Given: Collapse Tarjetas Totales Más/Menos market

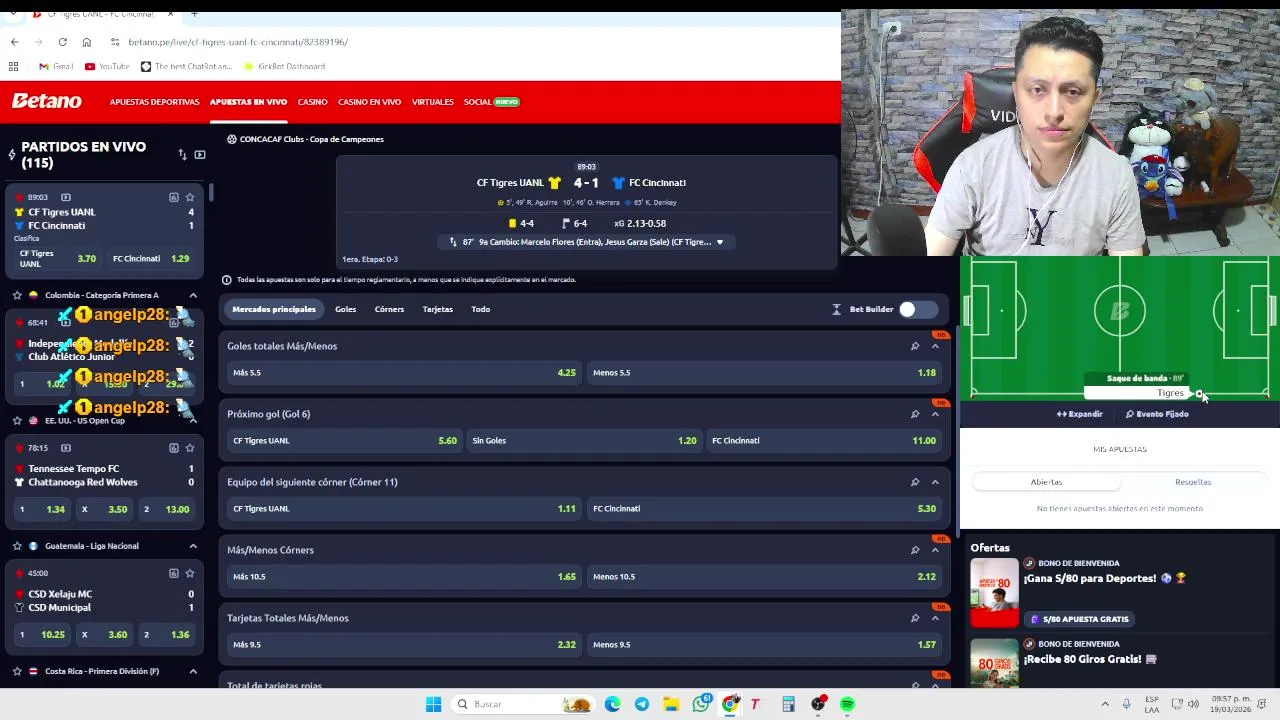Looking at the screenshot, I should (935, 618).
